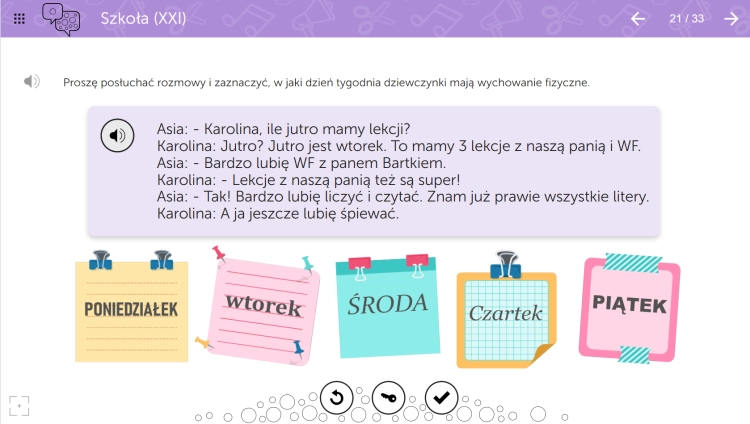This screenshot has height=424, width=750.
Task: Select the PONIEDZIAŁEK note card
Action: [x=132, y=306]
